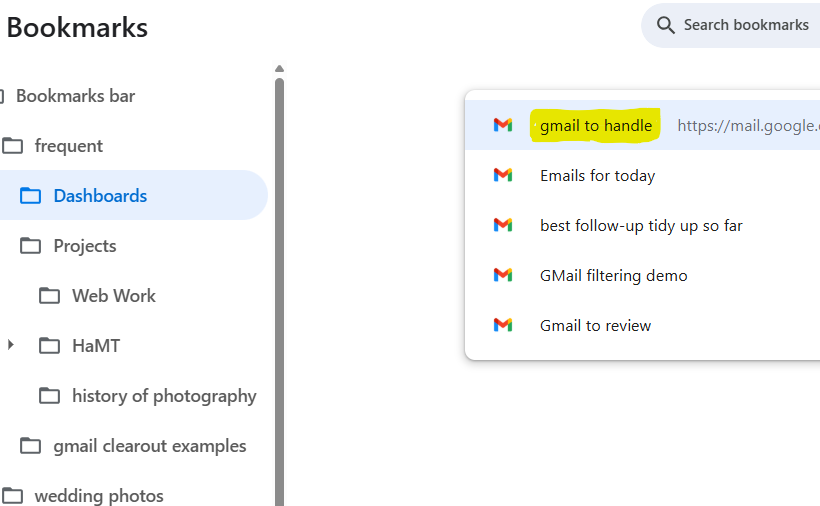Select "best follow-up tidy up so far" bookmark

pyautogui.click(x=641, y=225)
